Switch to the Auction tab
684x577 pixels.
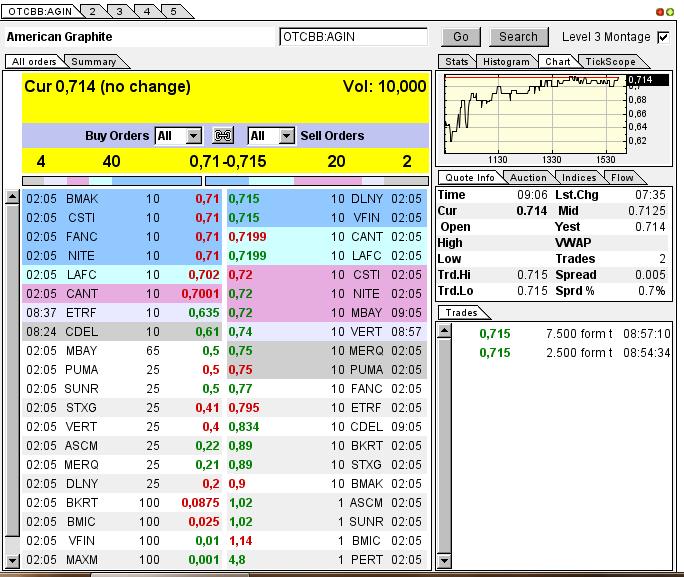[528, 178]
